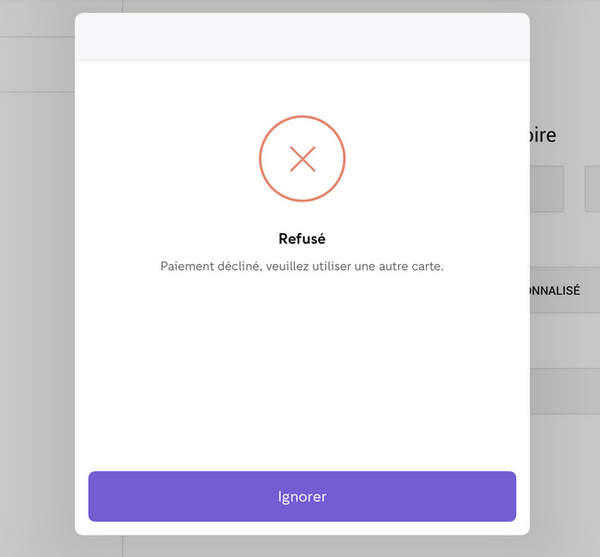Click the empty white area above Ignorer

point(302,380)
